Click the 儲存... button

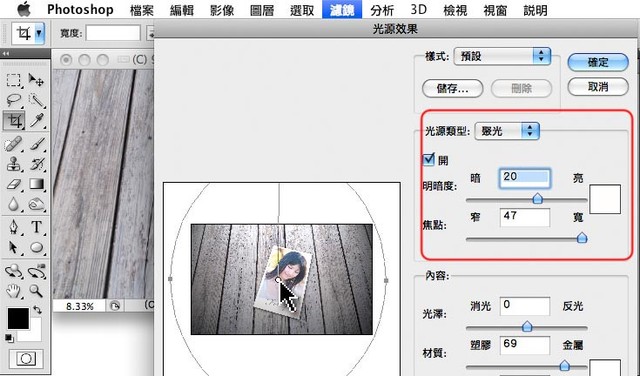tap(453, 88)
